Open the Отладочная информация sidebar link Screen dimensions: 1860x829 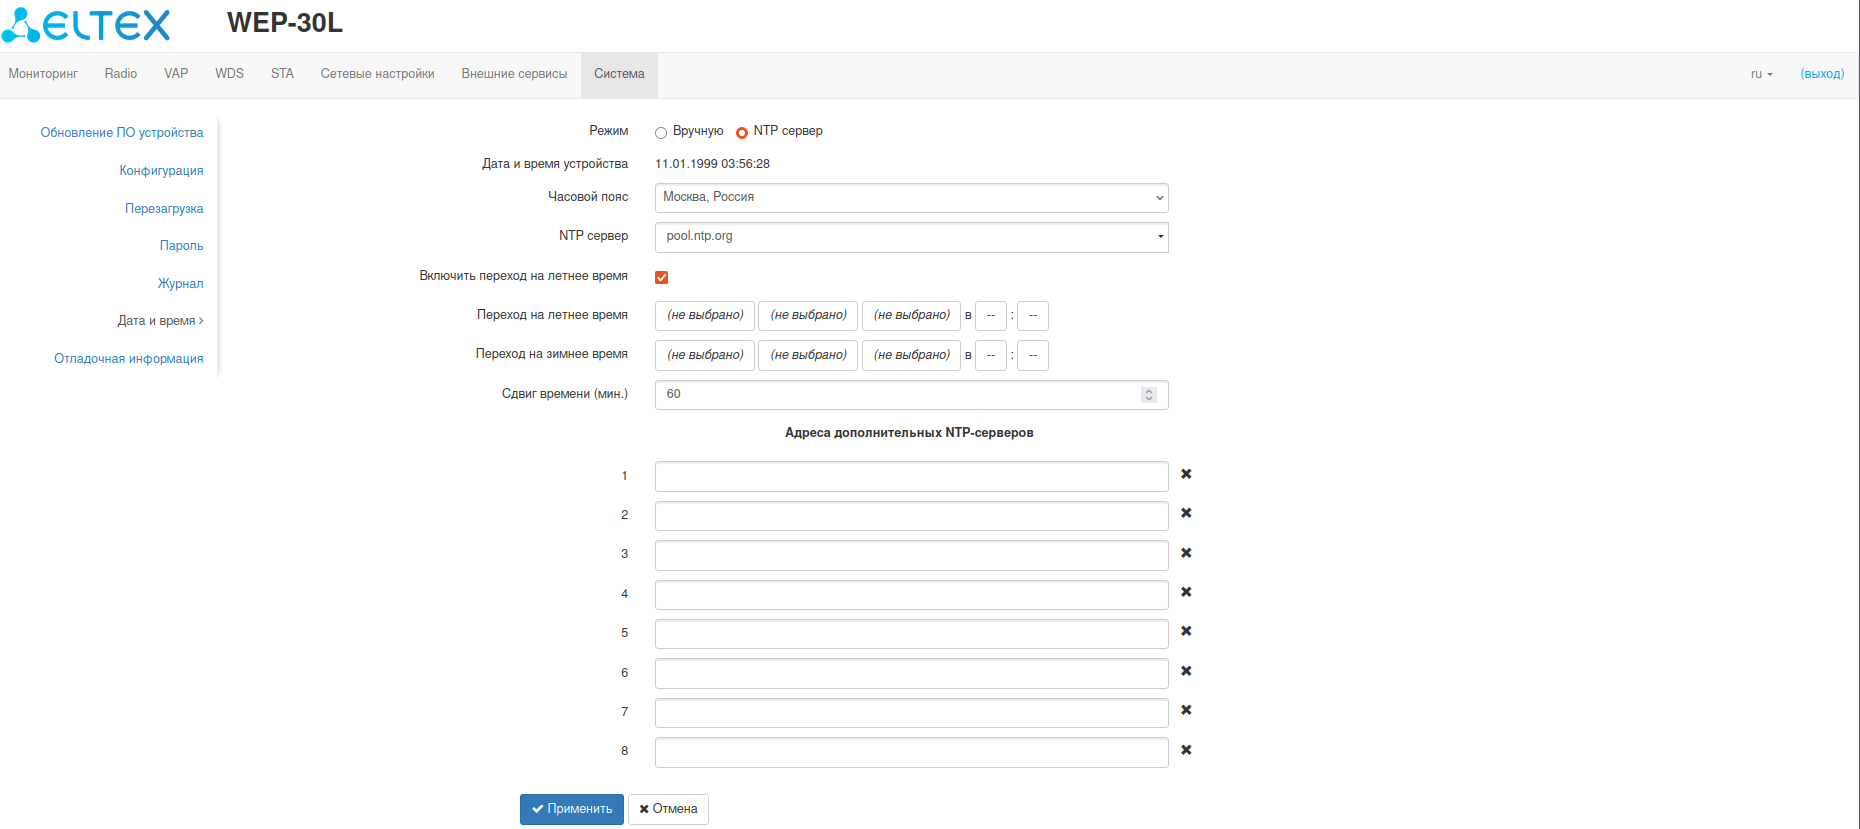(x=128, y=359)
